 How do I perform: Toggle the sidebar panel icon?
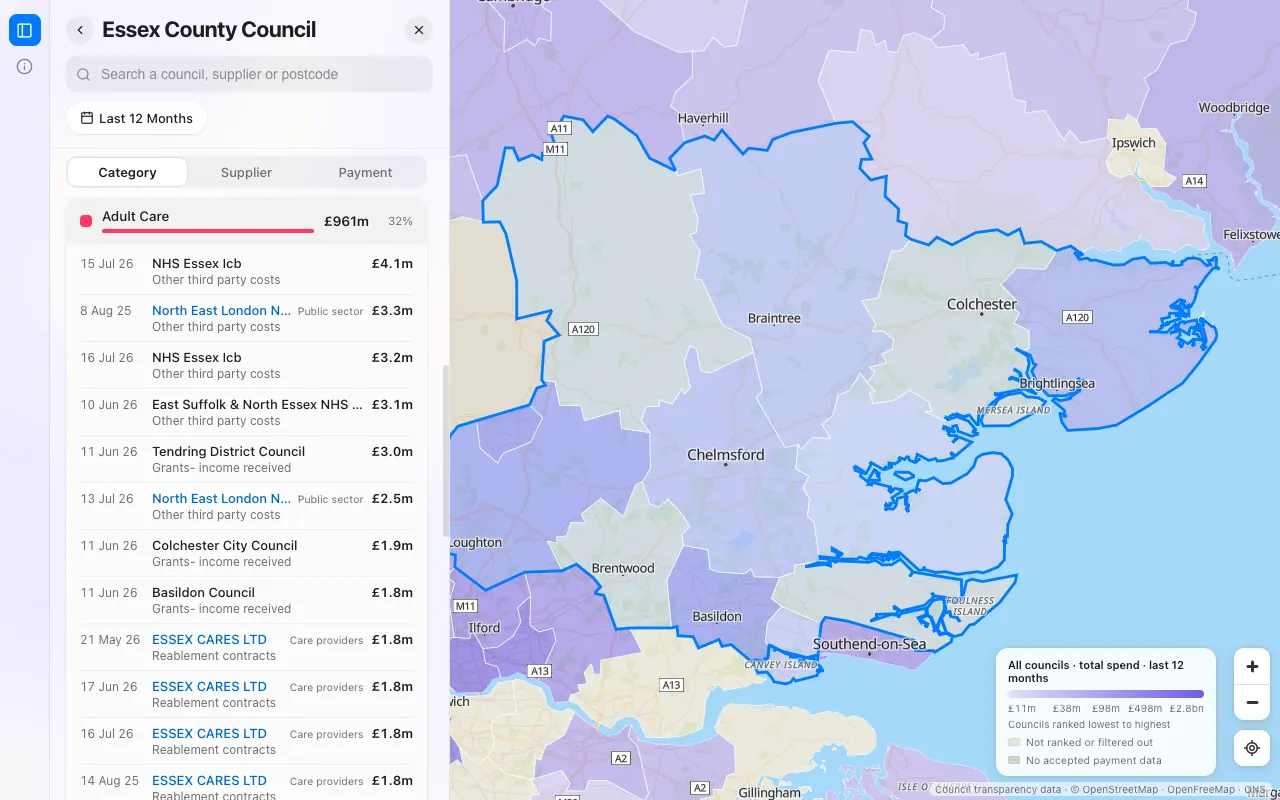tap(25, 30)
